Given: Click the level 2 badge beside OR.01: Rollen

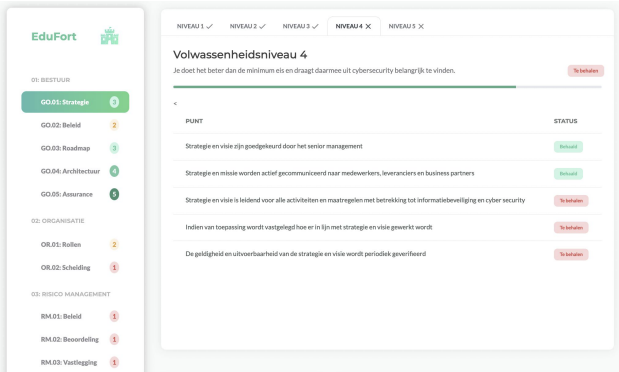Looking at the screenshot, I should point(114,244).
